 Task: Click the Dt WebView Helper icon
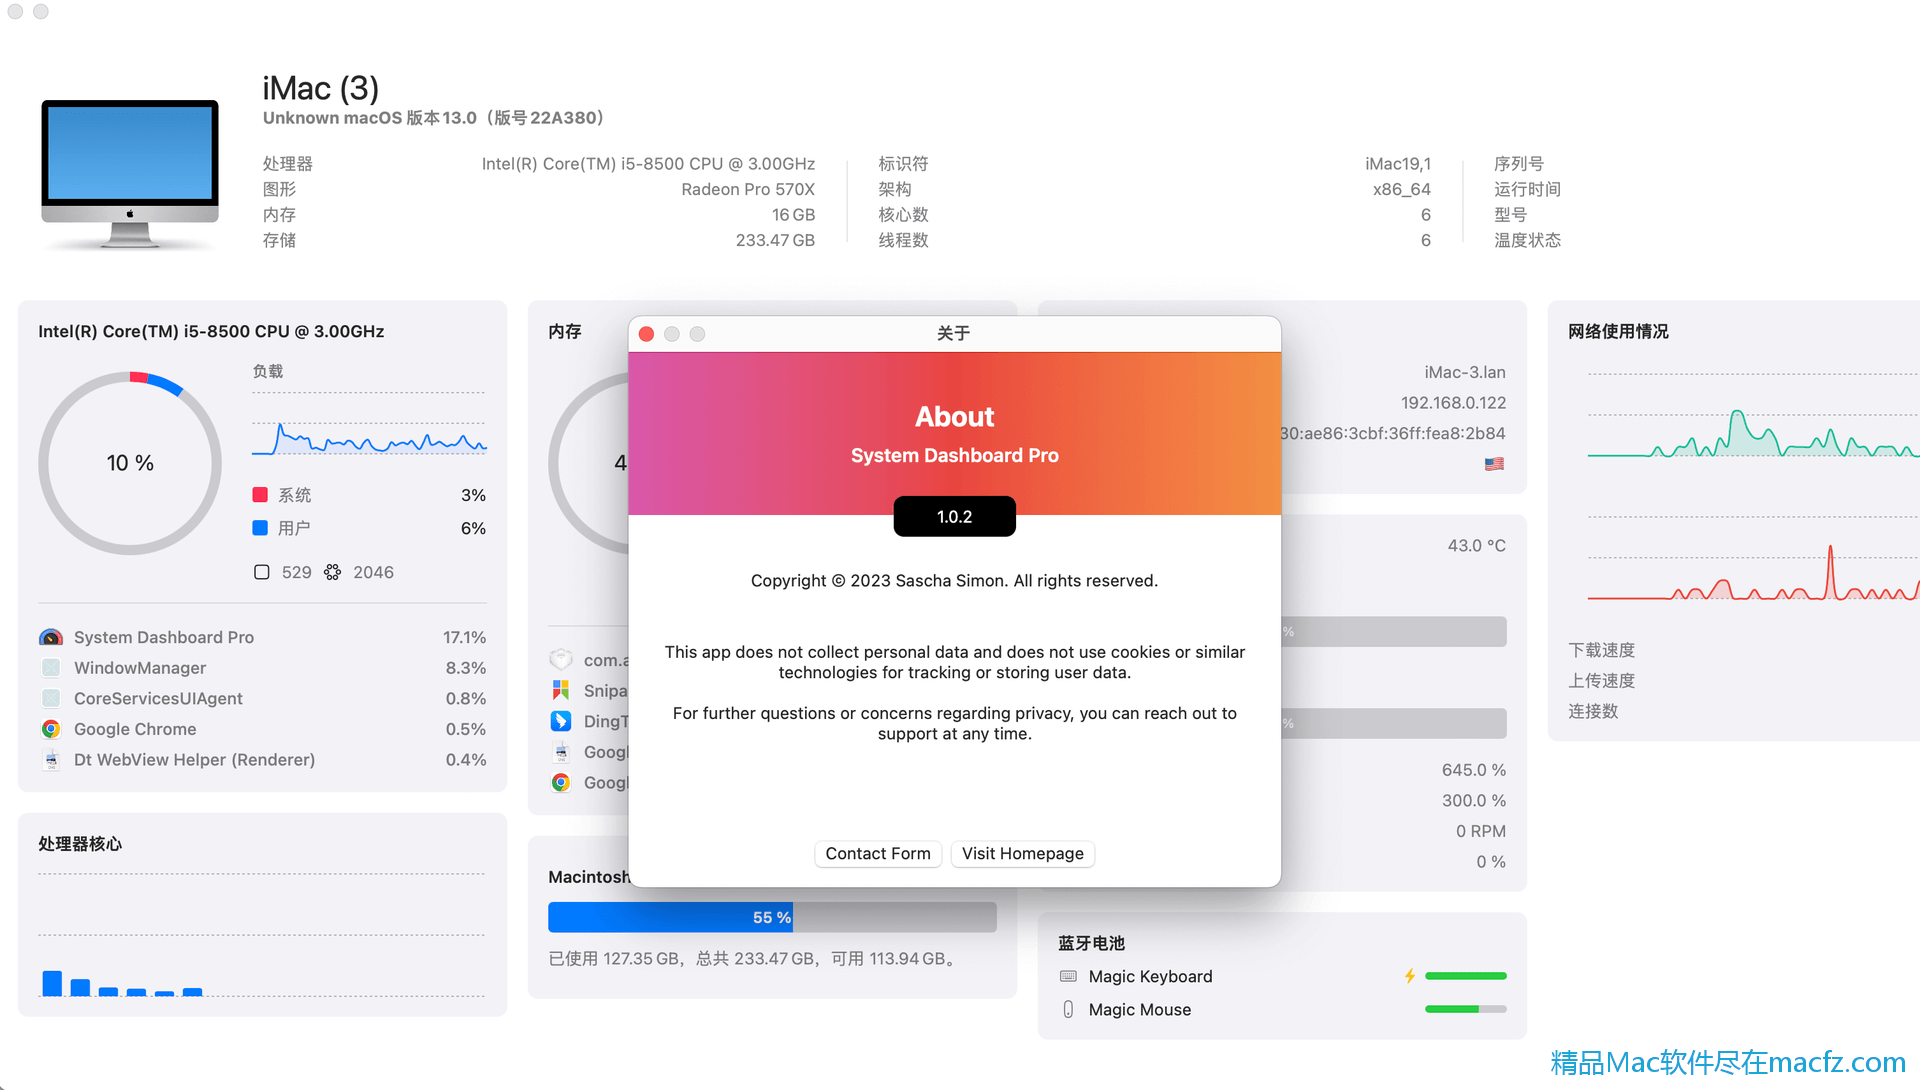[51, 760]
